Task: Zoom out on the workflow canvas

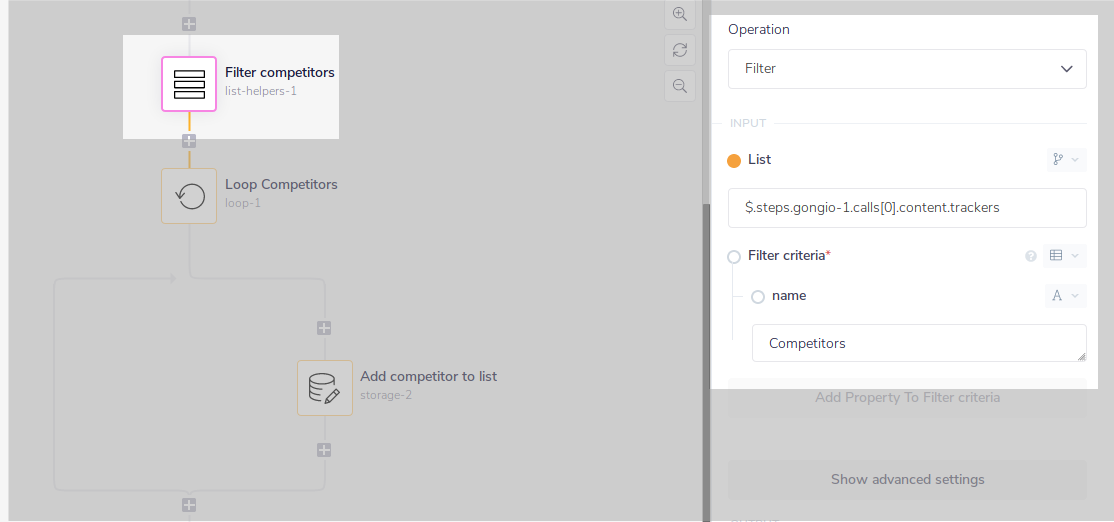Action: (680, 86)
